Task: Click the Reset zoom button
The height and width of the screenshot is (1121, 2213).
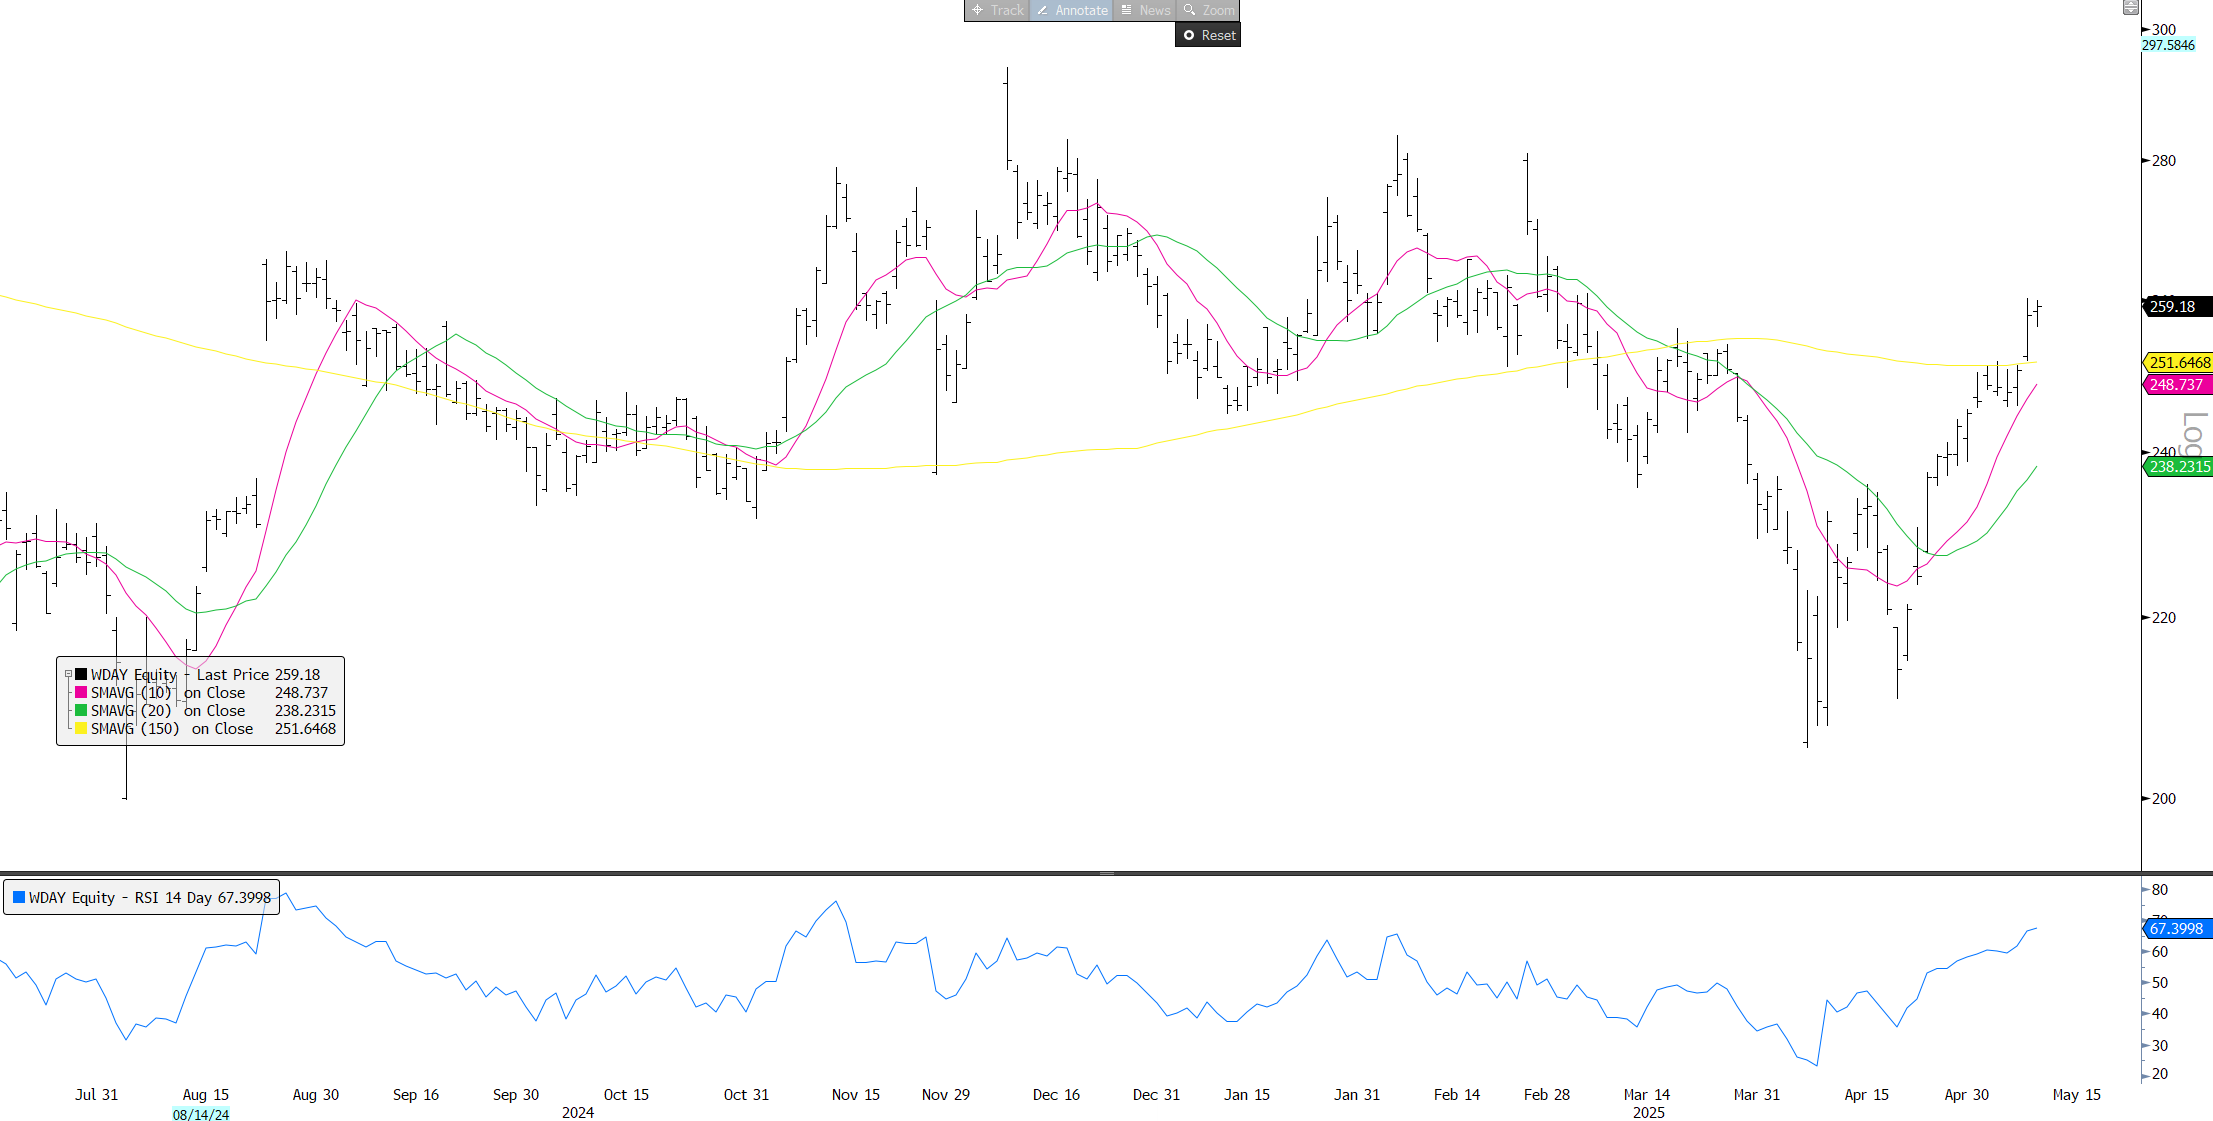Action: tap(1208, 35)
